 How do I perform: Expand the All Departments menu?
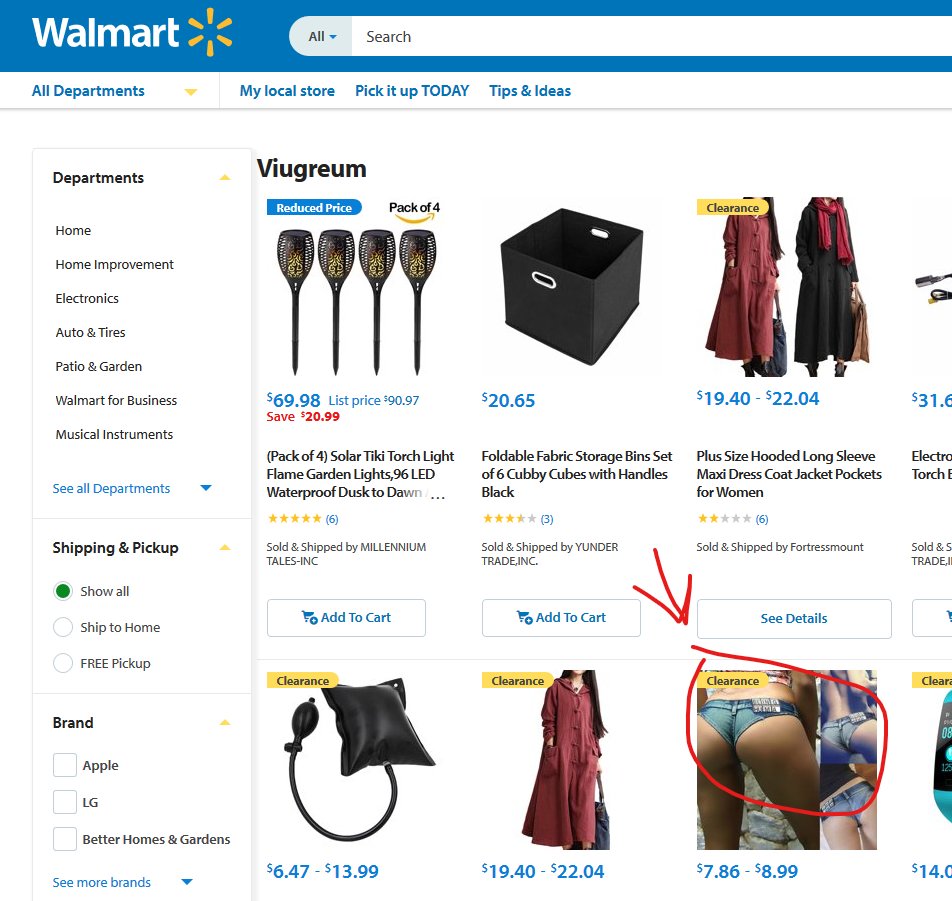coord(114,91)
